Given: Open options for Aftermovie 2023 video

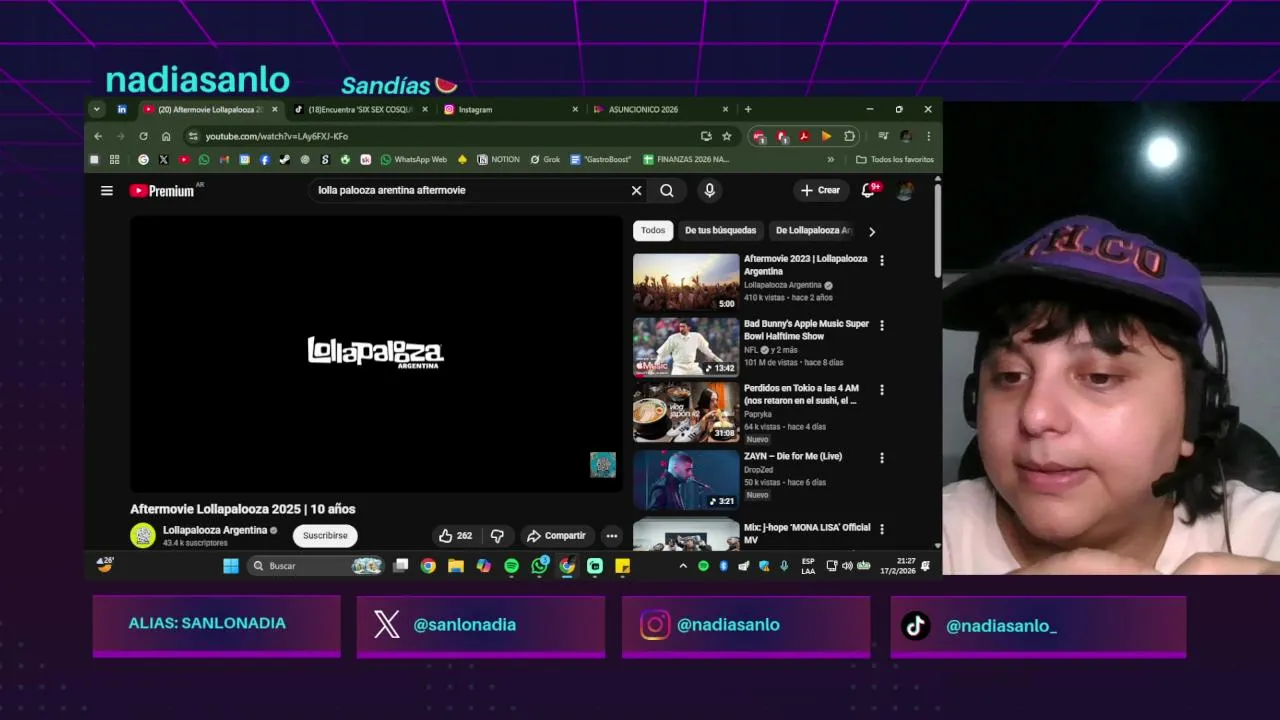Looking at the screenshot, I should [x=881, y=260].
